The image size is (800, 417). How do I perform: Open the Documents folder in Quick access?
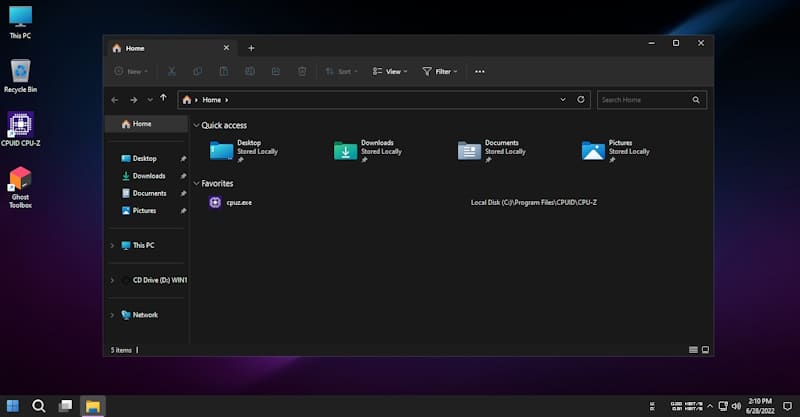point(470,150)
